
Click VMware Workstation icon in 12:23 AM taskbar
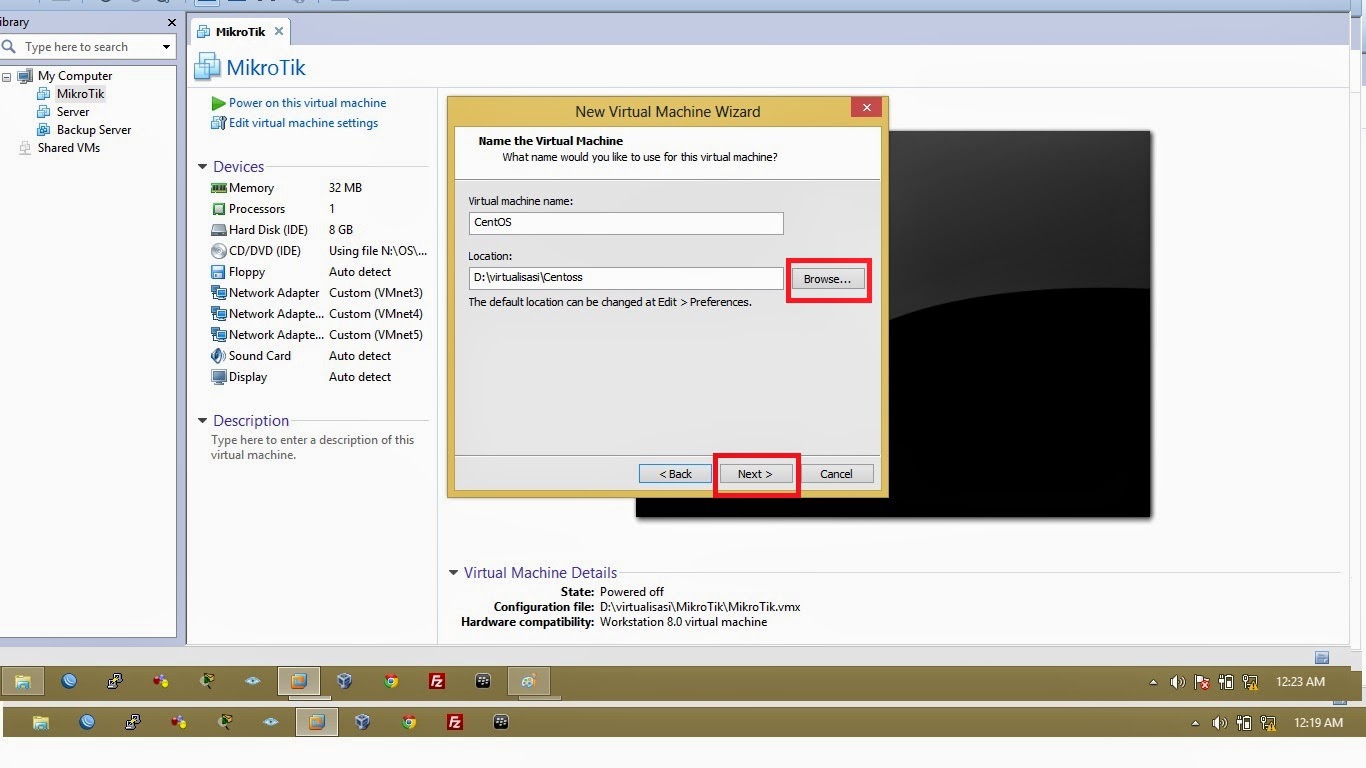pos(298,682)
